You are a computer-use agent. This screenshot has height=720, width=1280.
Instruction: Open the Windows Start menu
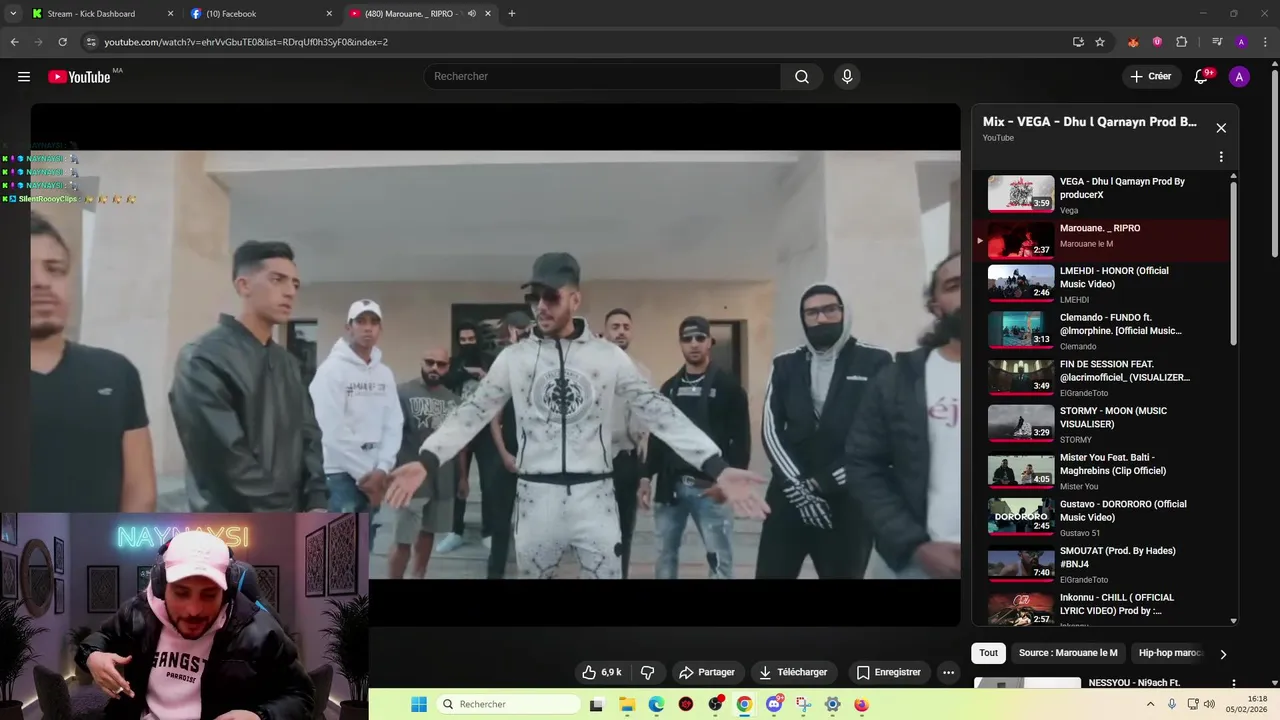pyautogui.click(x=419, y=704)
